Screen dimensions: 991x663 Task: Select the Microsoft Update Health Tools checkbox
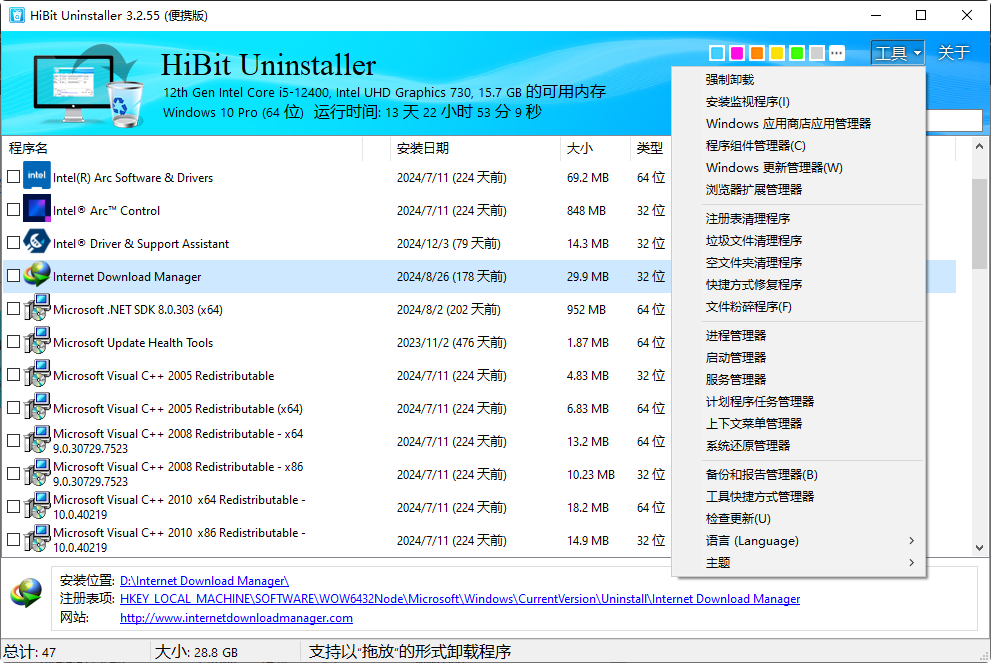point(13,342)
